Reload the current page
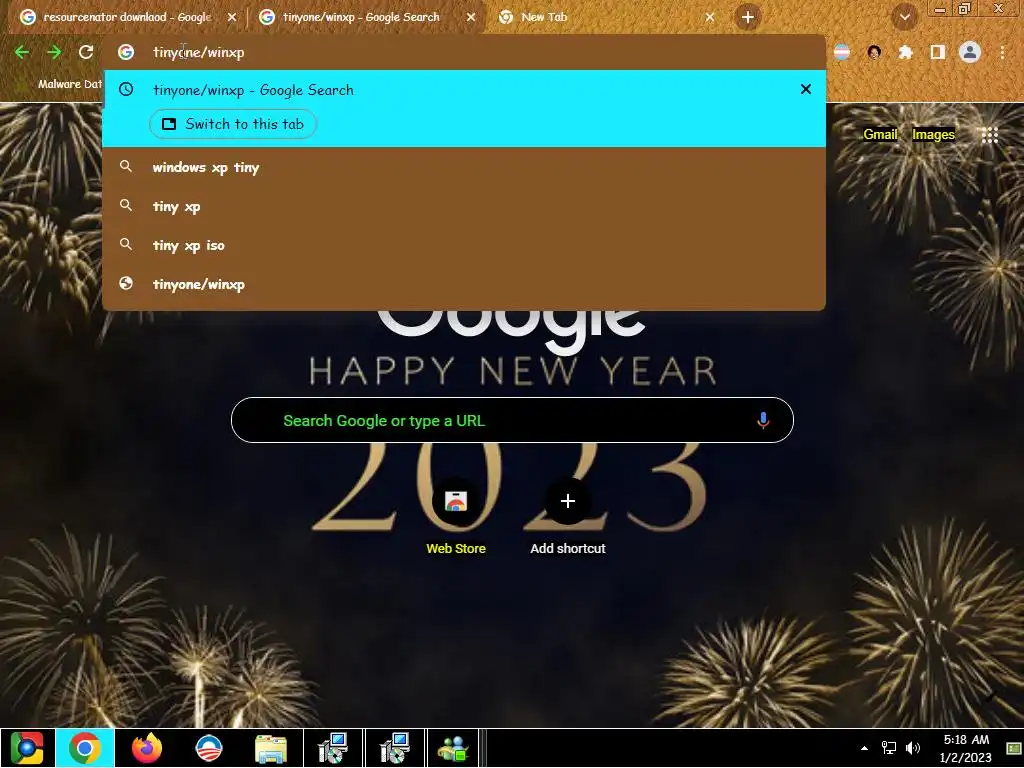The image size is (1024, 768). 86,52
